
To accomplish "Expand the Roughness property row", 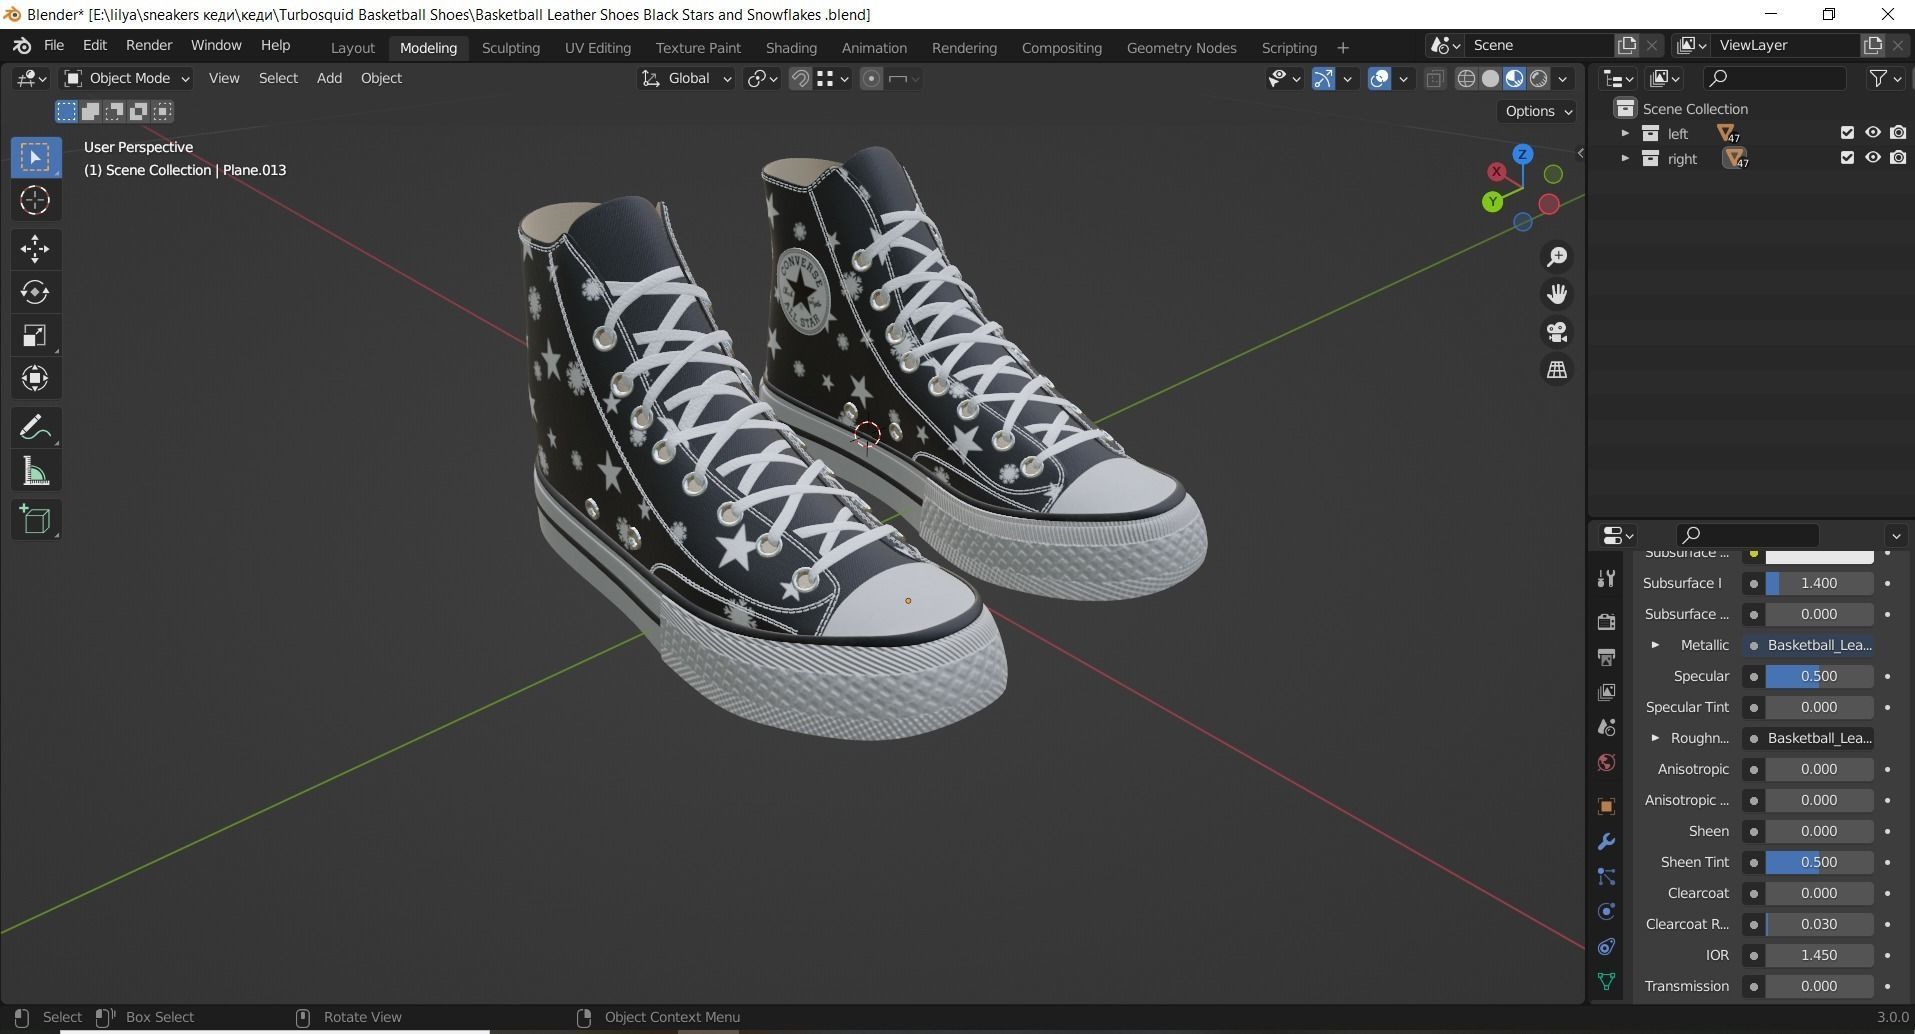I will point(1655,738).
